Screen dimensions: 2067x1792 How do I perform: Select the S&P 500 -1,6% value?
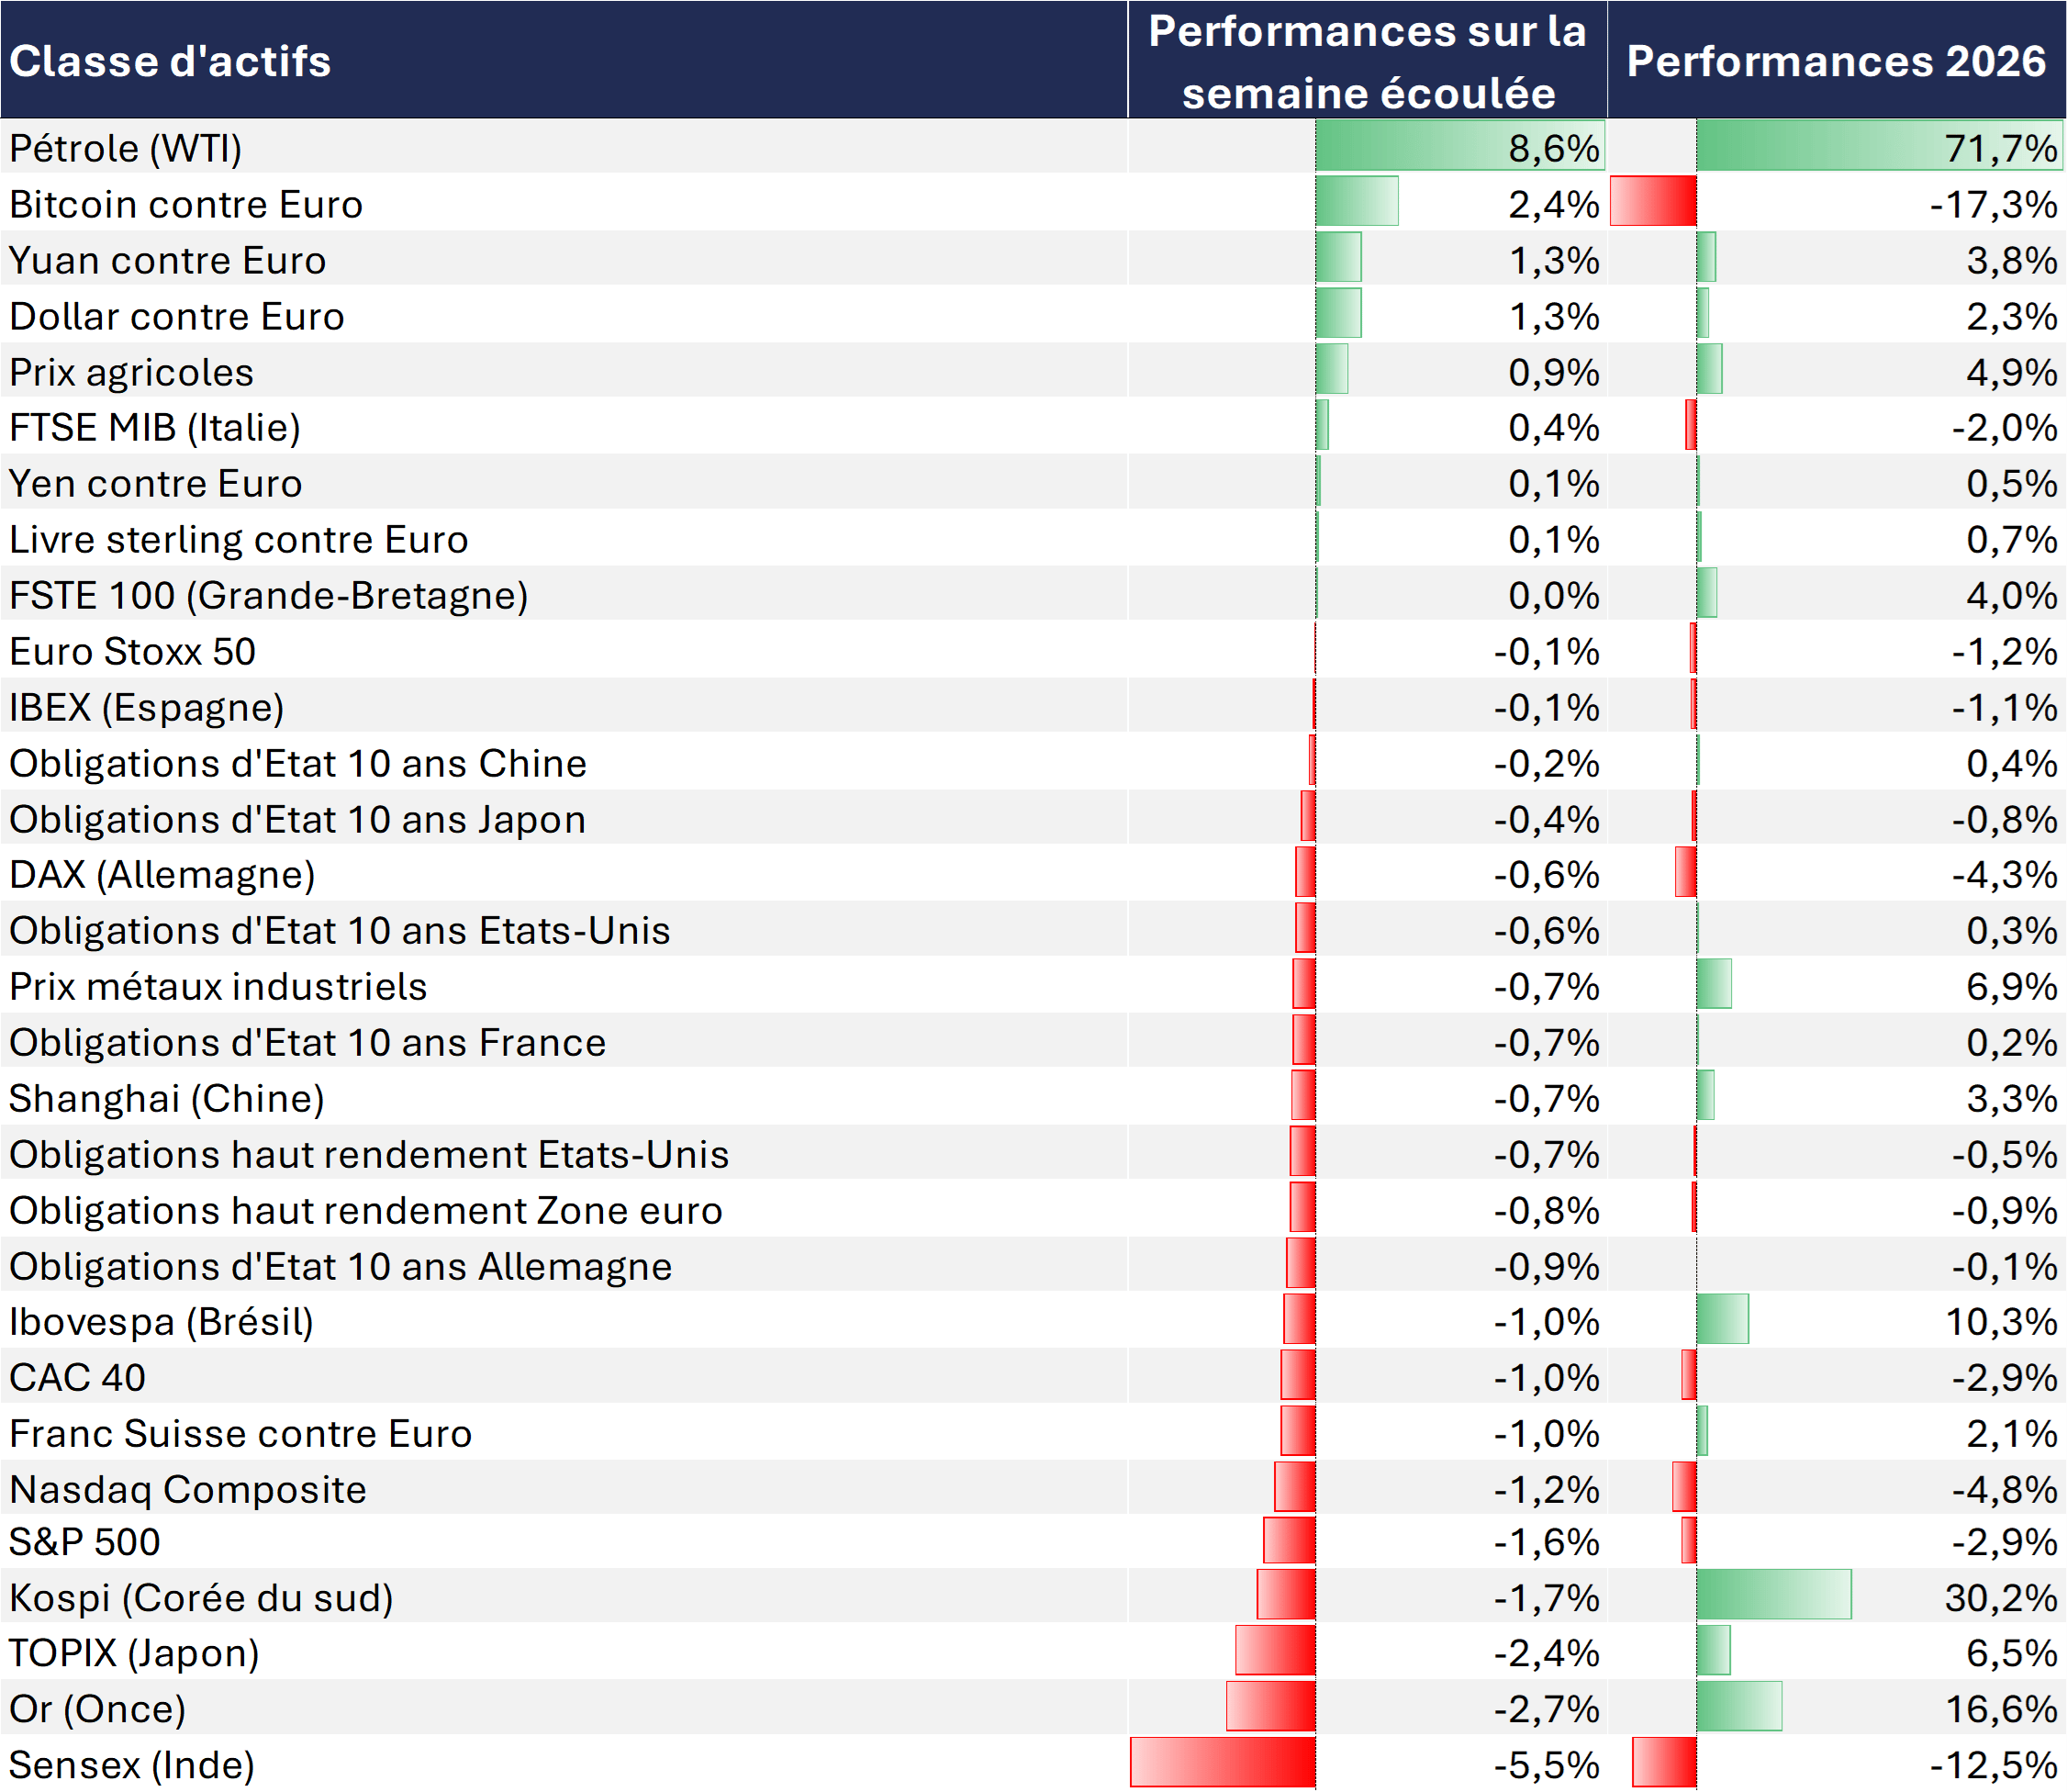point(1546,1542)
